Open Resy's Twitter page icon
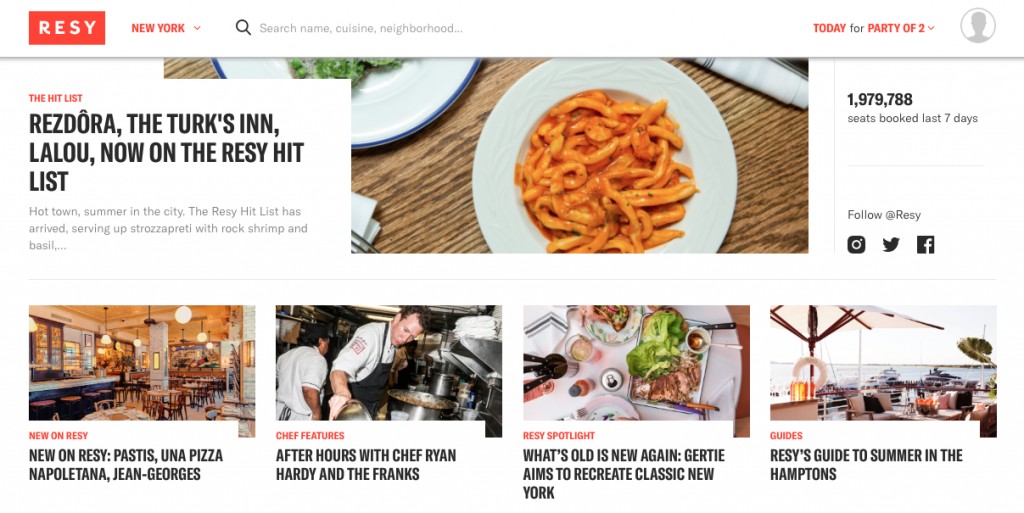Image resolution: width=1024 pixels, height=513 pixels. pyautogui.click(x=891, y=245)
